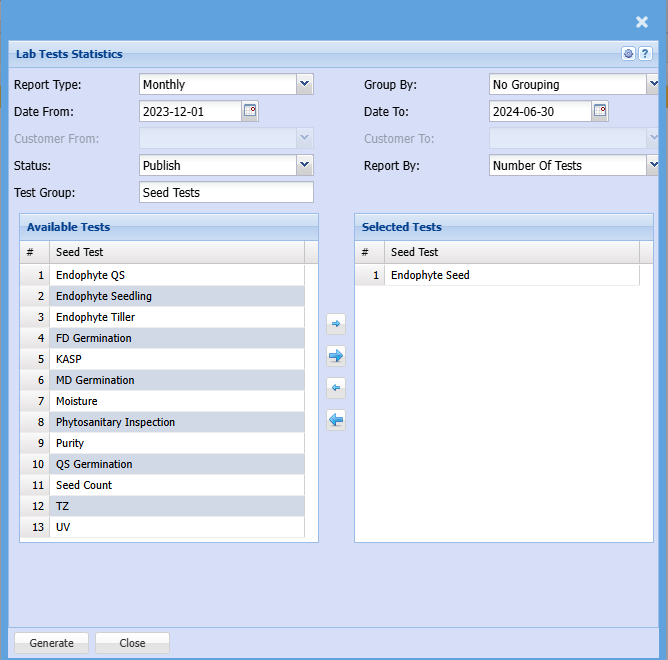Select Endophyte Tiller row
668x660 pixels.
point(162,317)
